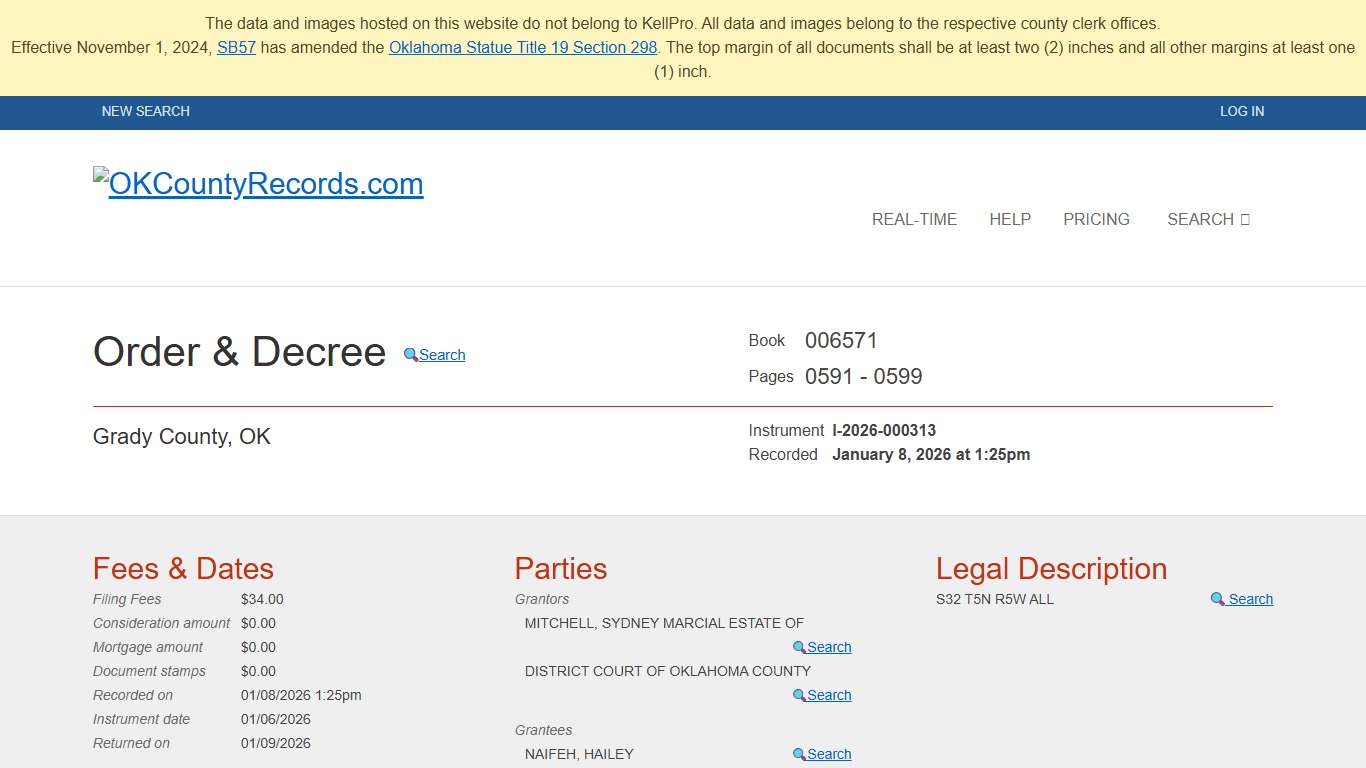Click magnifier icon for District Court of Oklahoma County
This screenshot has height=768, width=1366.
click(799, 696)
